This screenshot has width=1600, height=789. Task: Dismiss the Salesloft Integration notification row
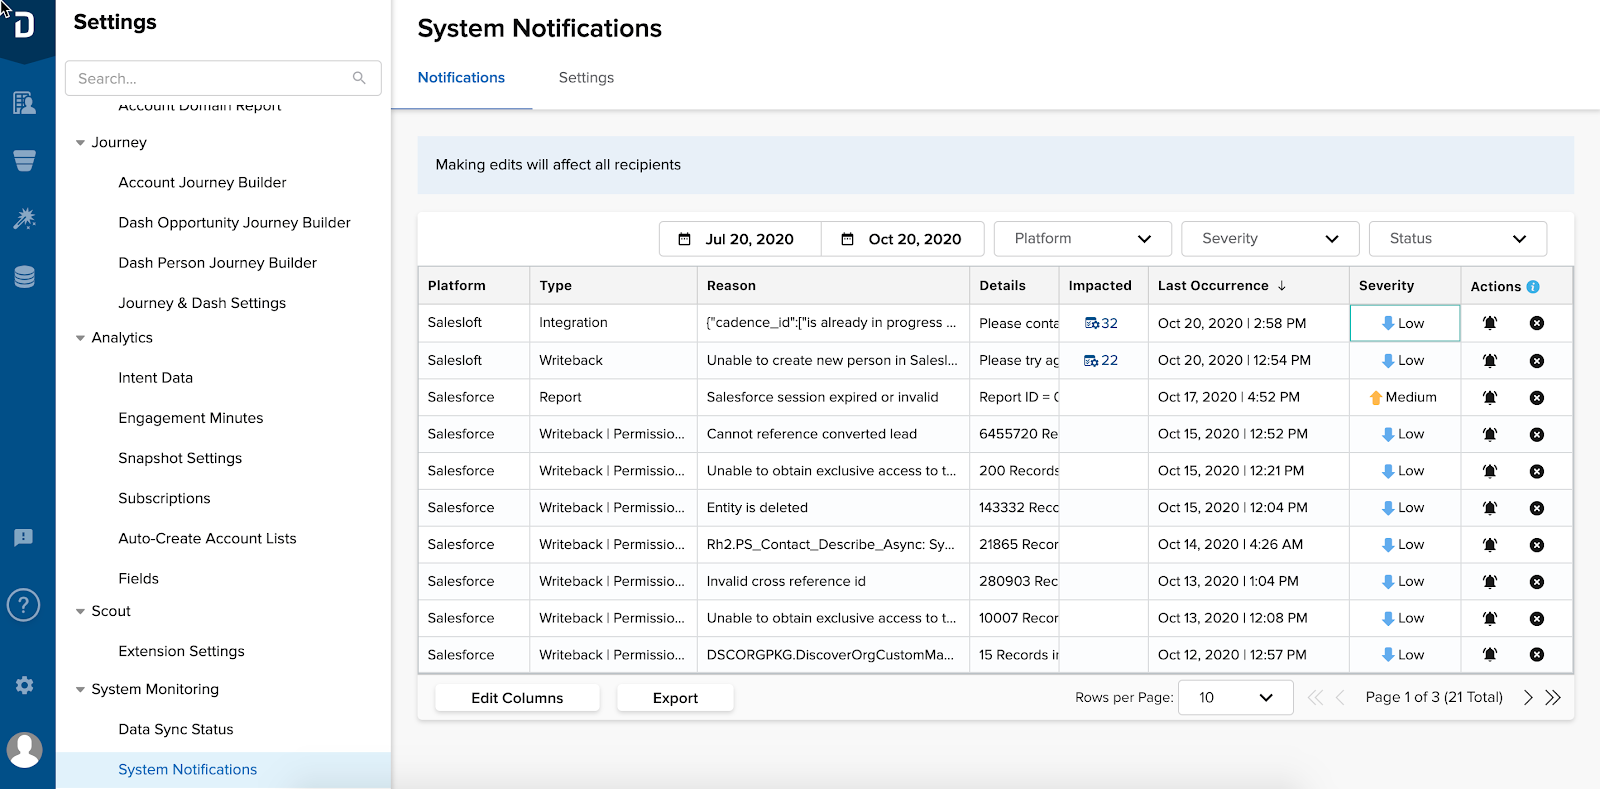click(1537, 323)
